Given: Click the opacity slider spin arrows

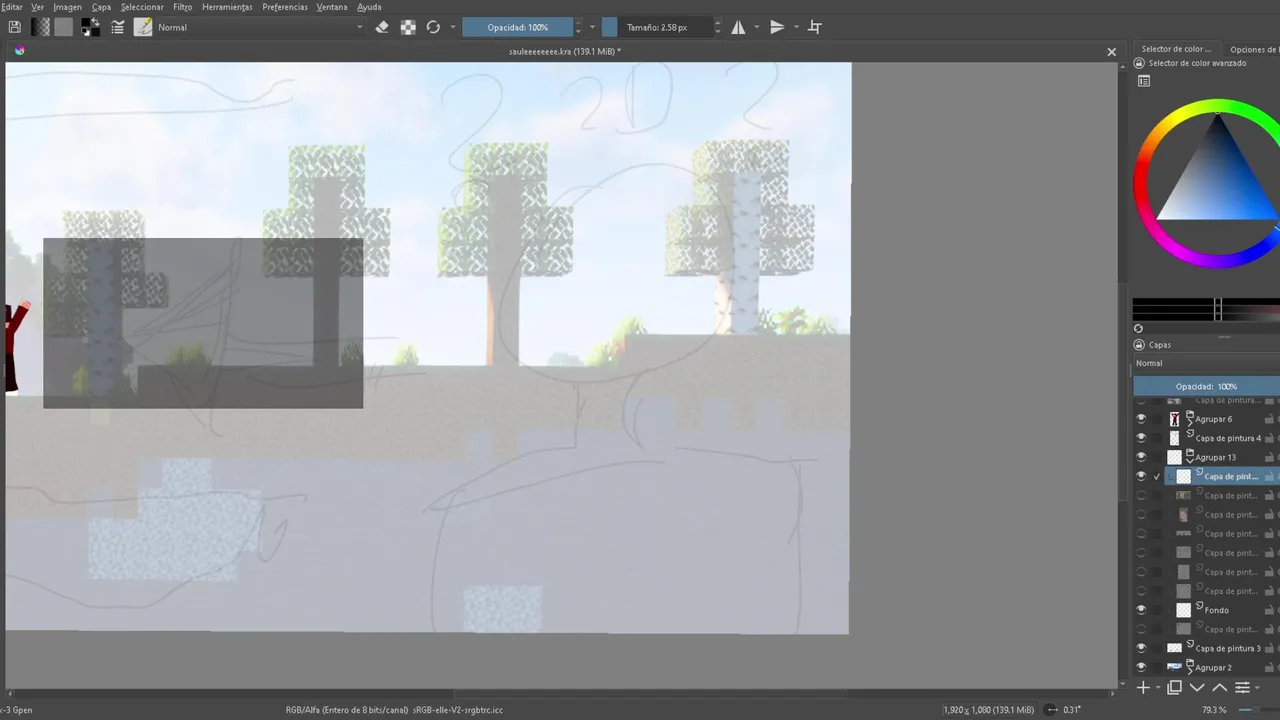Looking at the screenshot, I should click(578, 27).
